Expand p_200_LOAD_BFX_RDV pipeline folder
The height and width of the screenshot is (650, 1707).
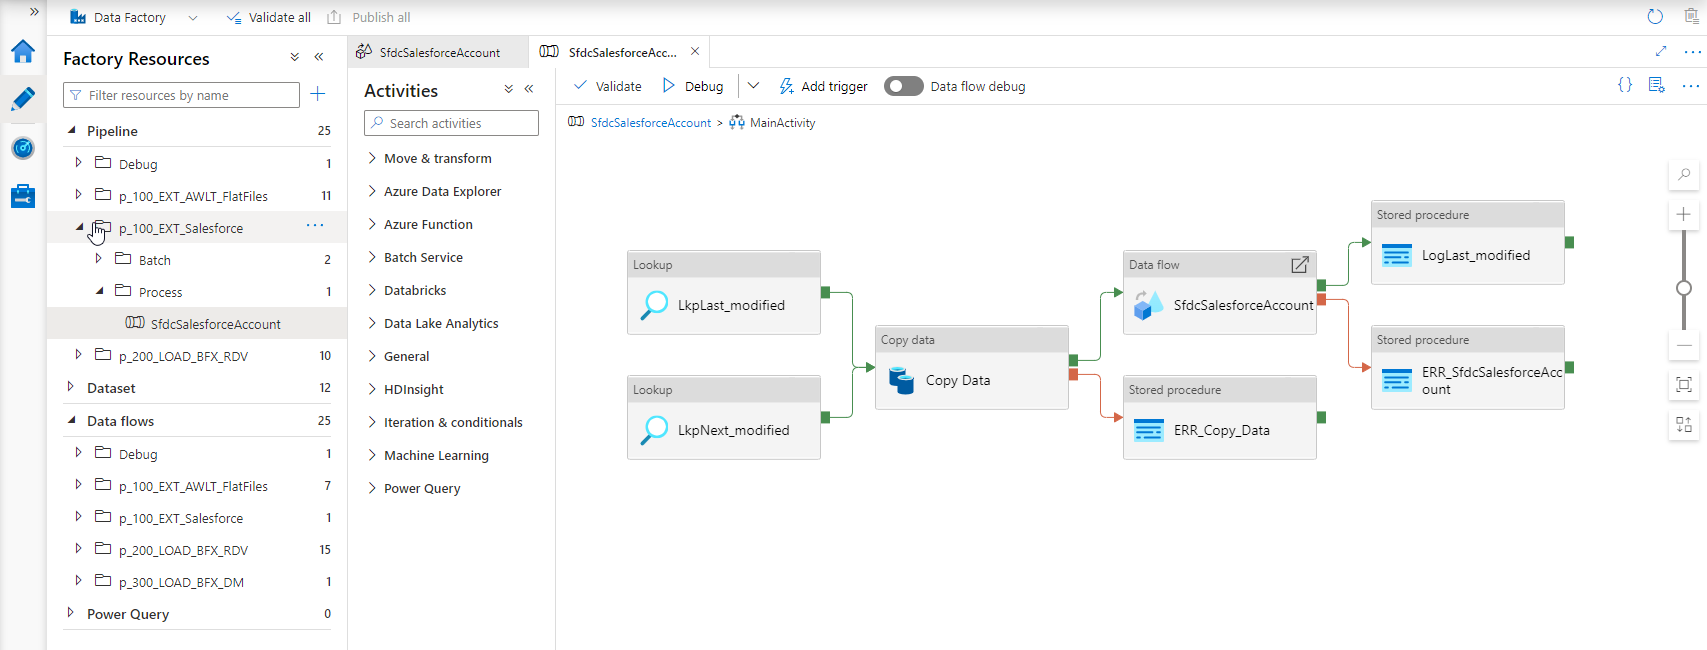(78, 355)
